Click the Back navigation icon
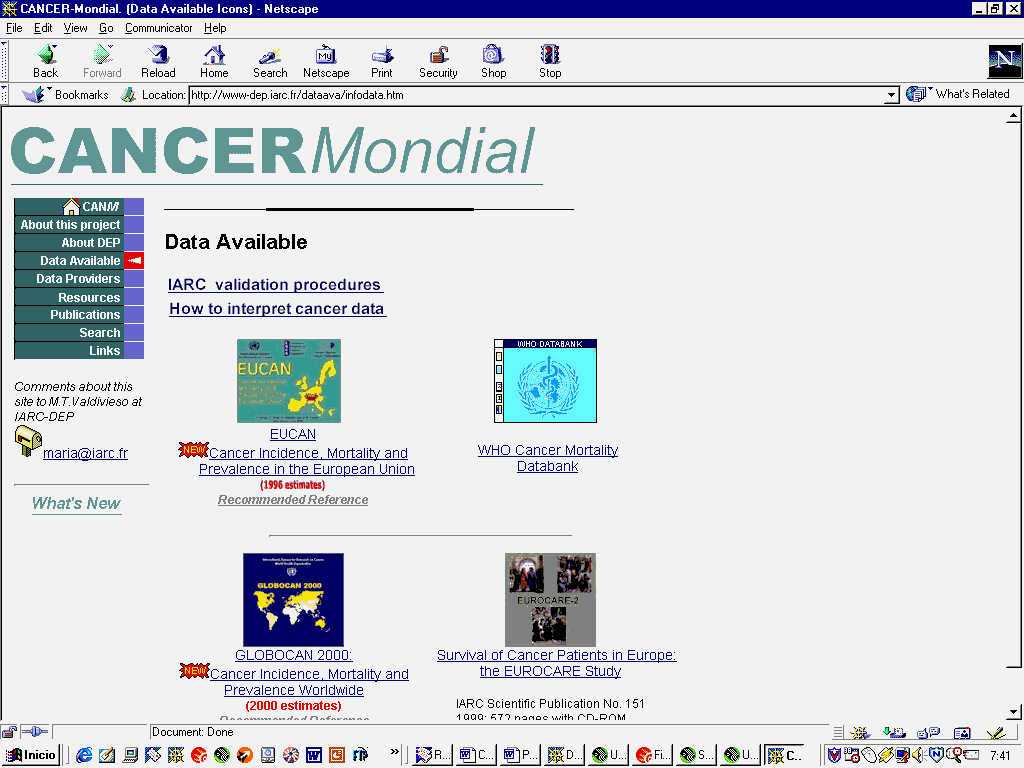 (46, 56)
